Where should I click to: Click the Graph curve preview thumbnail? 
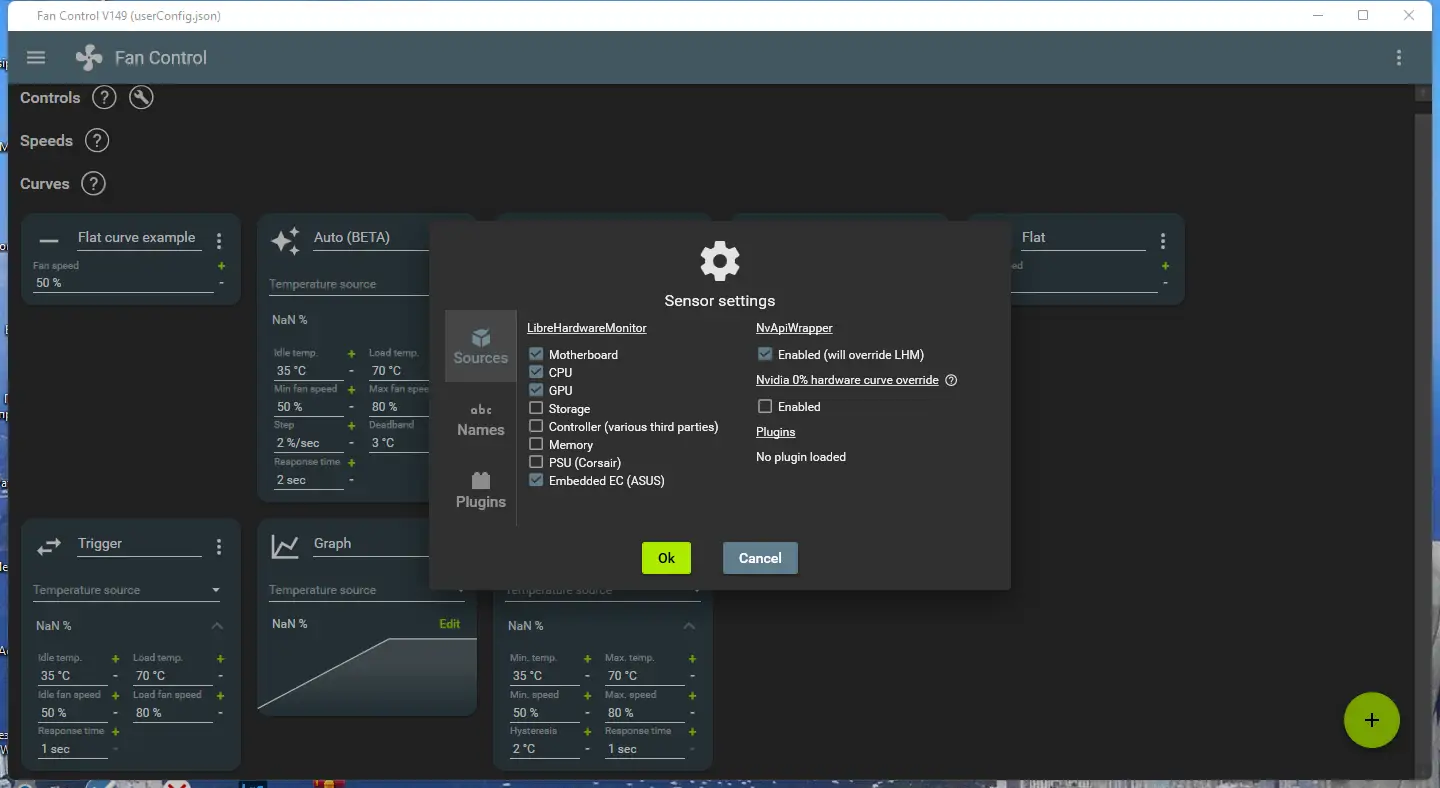367,676
